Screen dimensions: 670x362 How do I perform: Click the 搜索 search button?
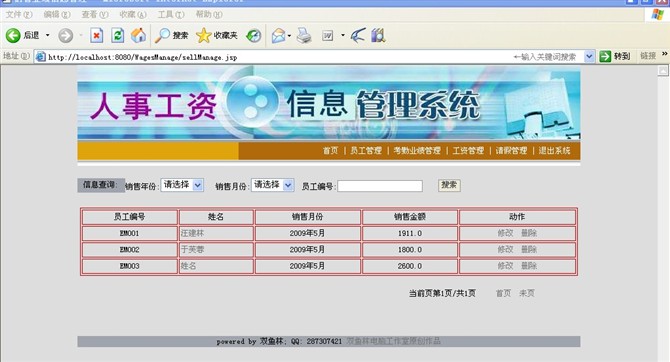point(449,185)
